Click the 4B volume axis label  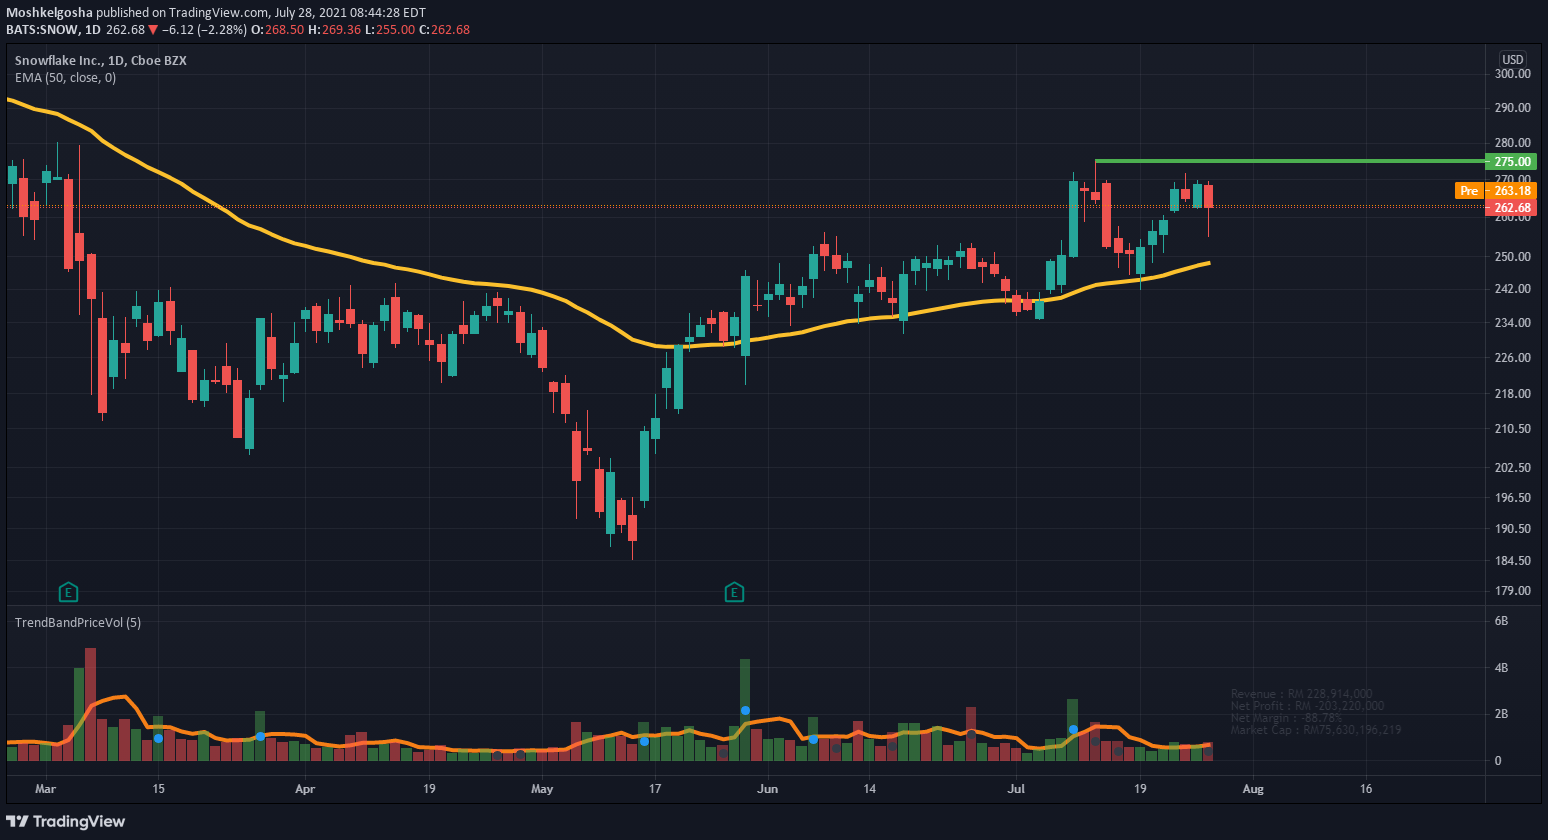pos(1501,668)
